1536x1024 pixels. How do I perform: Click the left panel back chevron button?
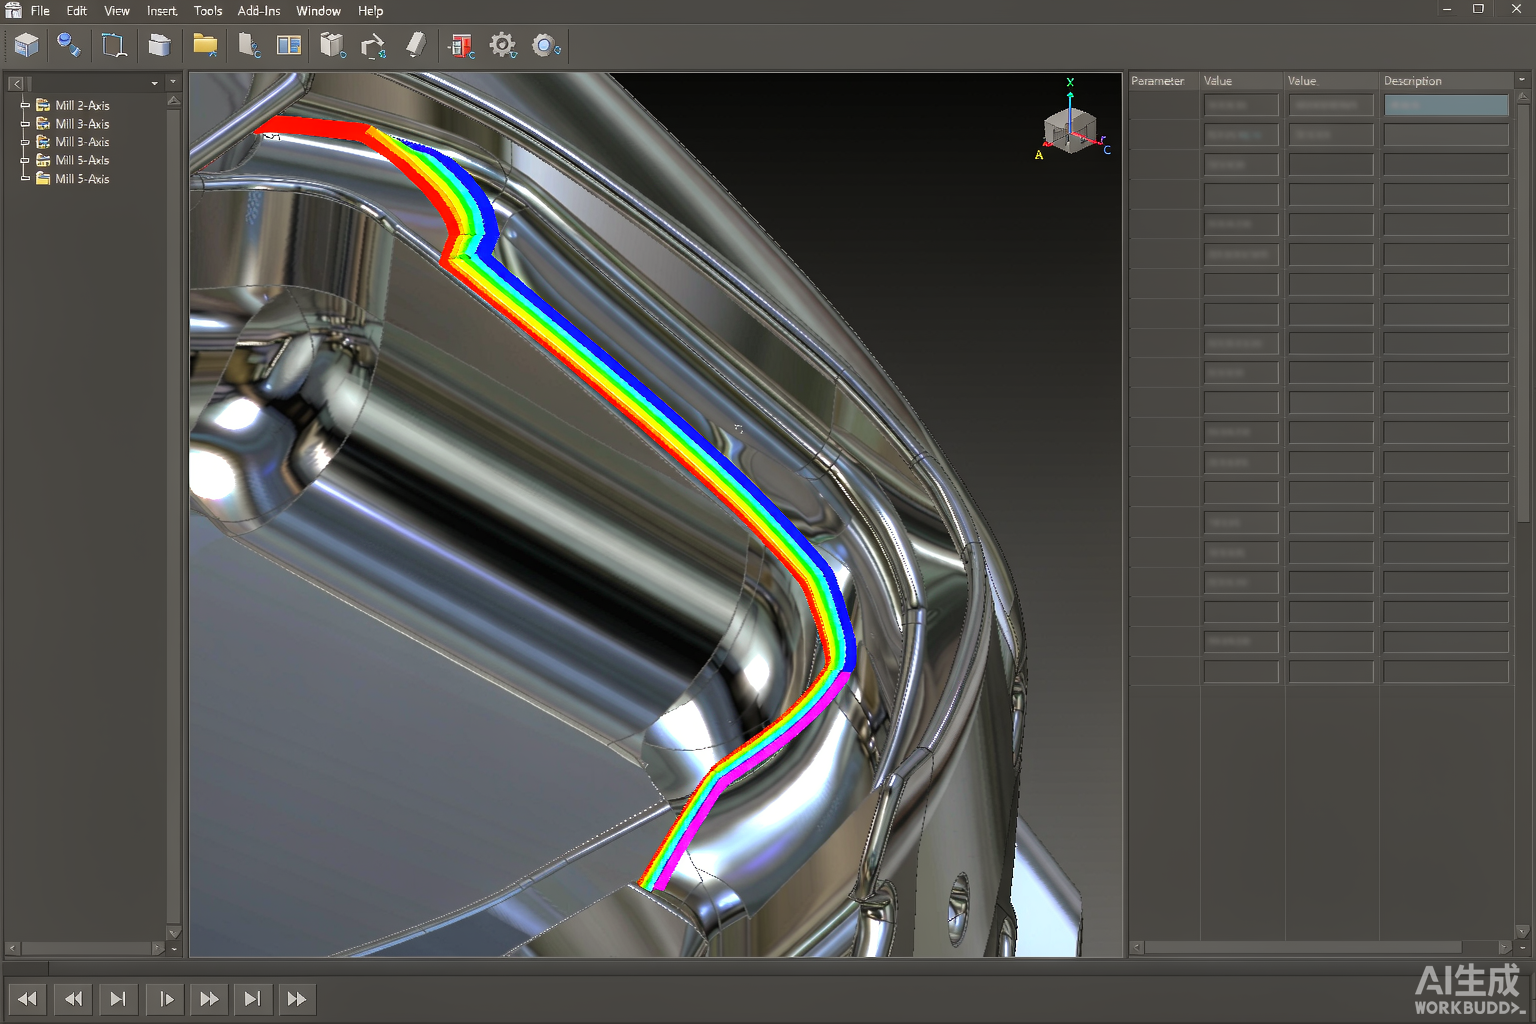16,83
